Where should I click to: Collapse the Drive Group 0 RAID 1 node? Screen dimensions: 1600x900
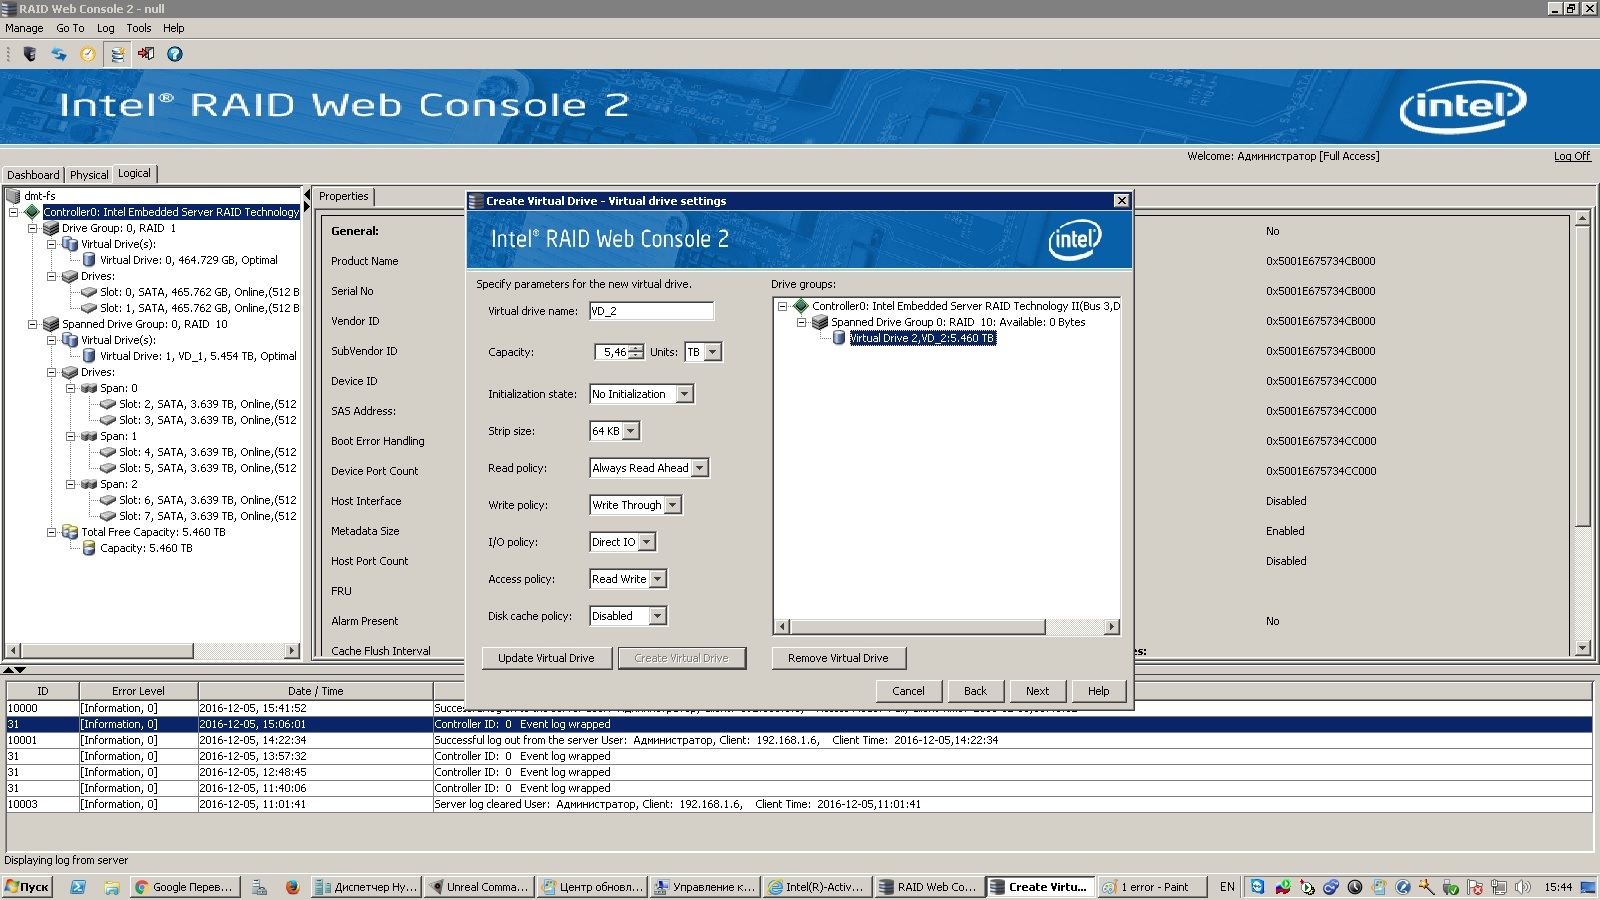click(33, 228)
